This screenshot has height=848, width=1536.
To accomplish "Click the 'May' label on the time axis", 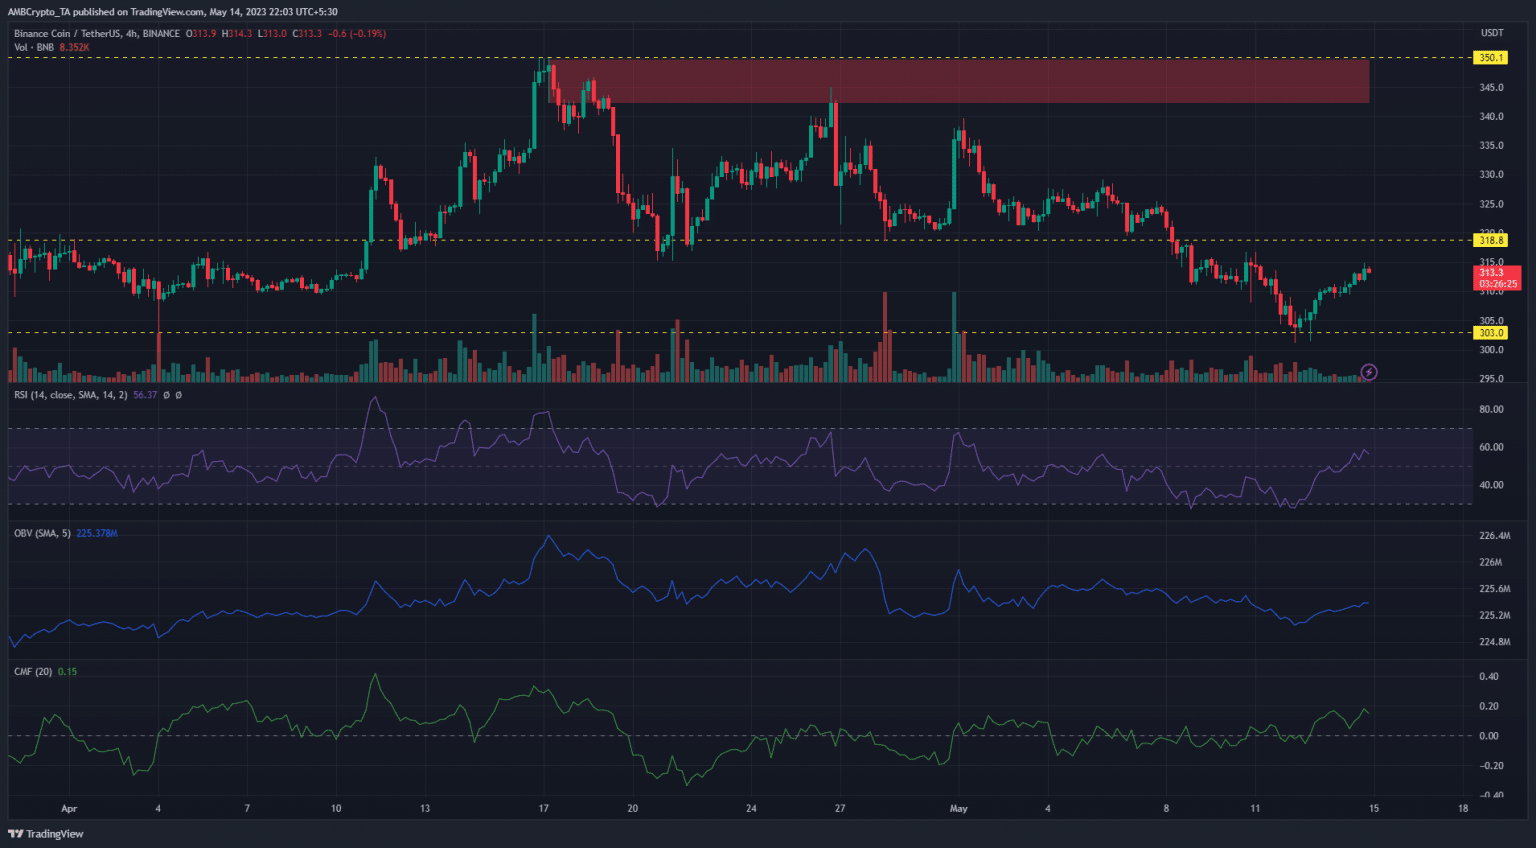I will (958, 808).
